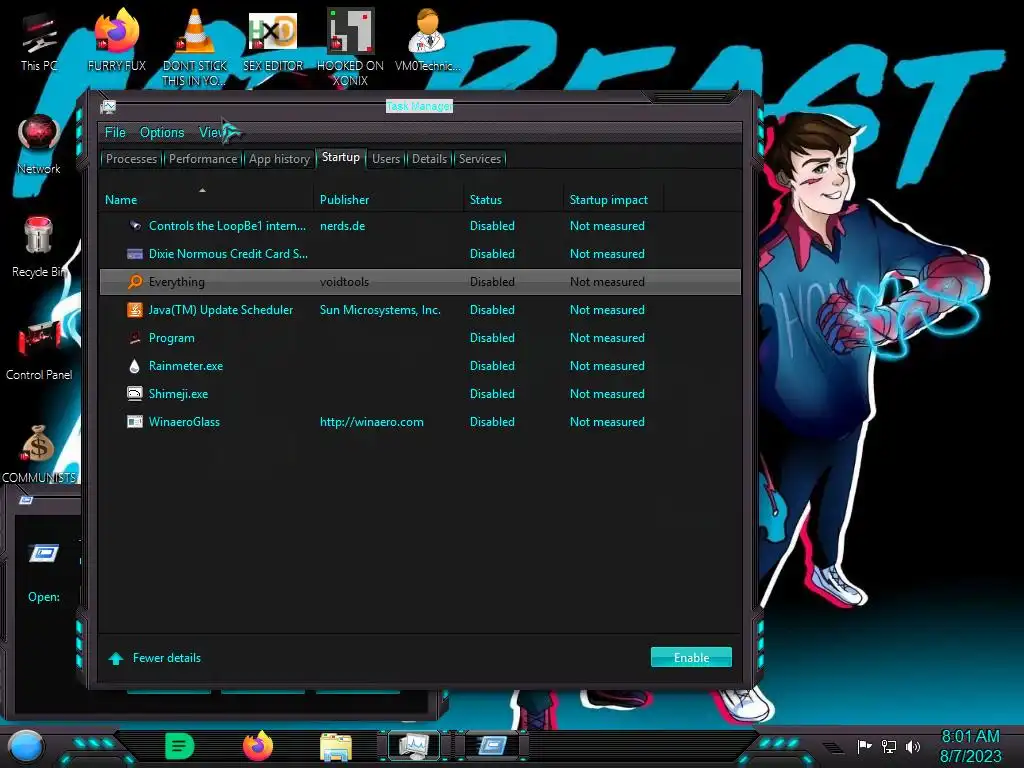The height and width of the screenshot is (768, 1024).
Task: Click the Run dialog taskbar button
Action: tap(492, 746)
